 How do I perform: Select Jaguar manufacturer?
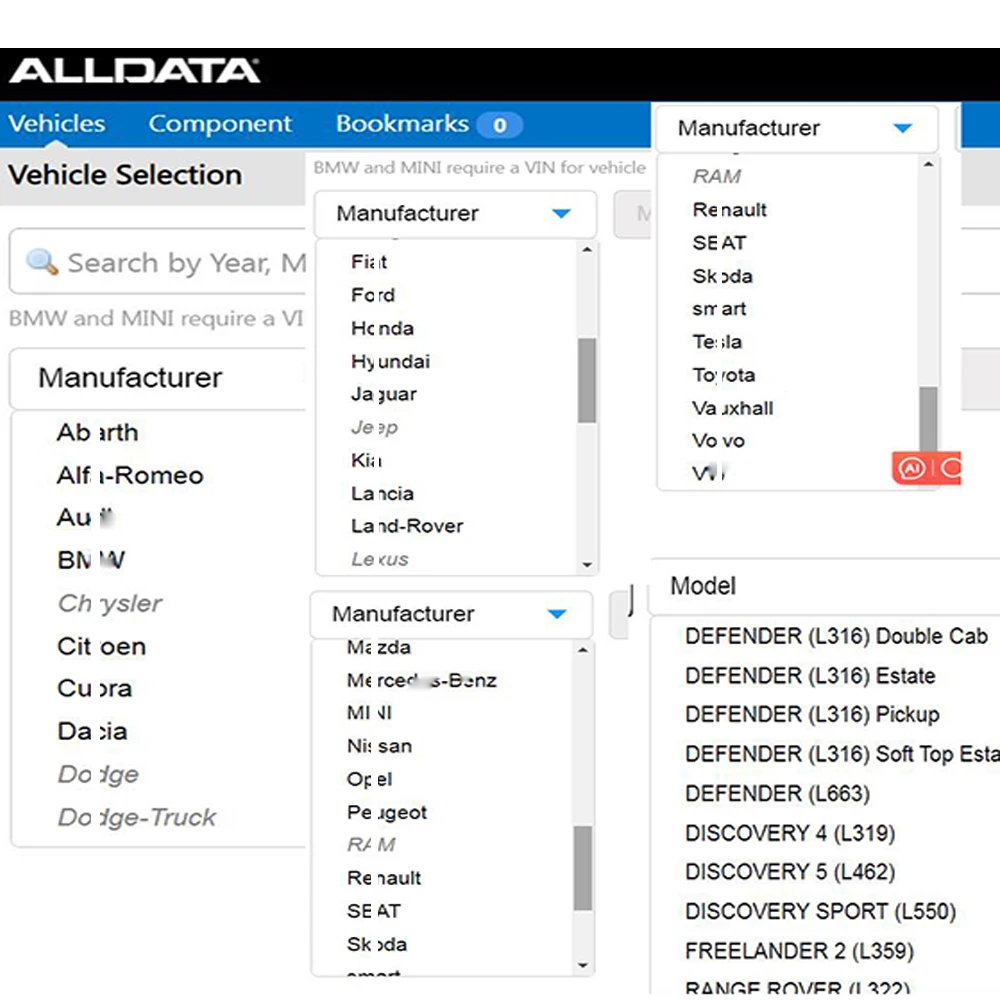click(x=383, y=395)
